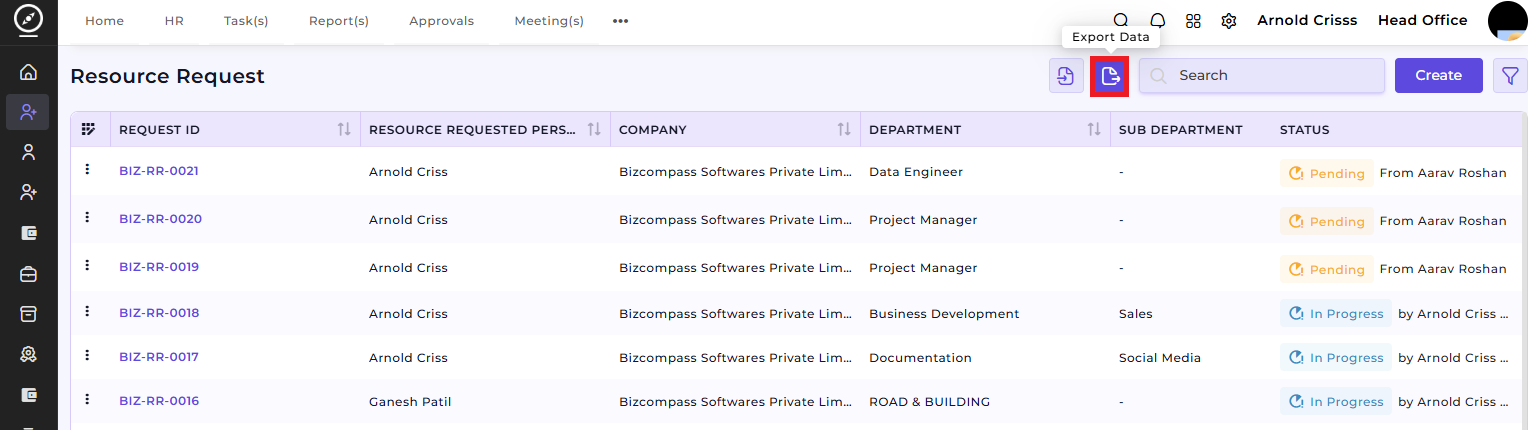Open the archive box sidebar icon
Image resolution: width=1528 pixels, height=430 pixels.
point(28,313)
